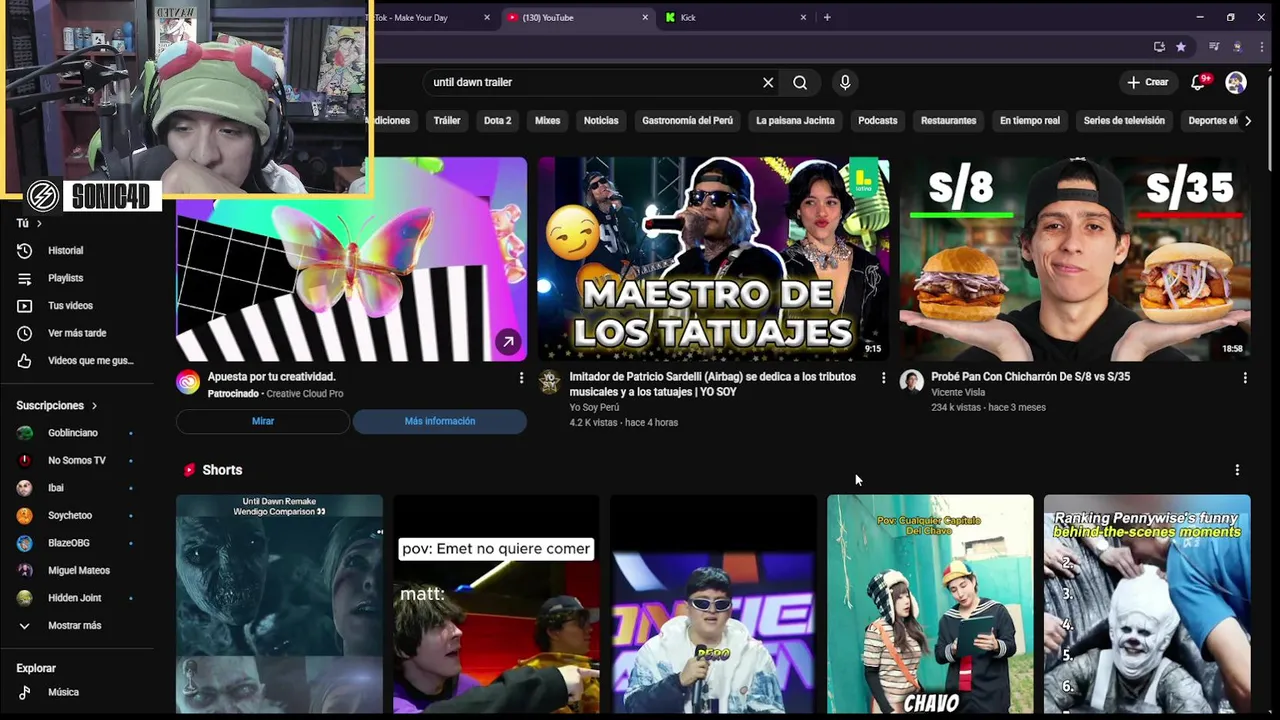
Task: Select the Podcasts filter chip
Action: click(878, 121)
